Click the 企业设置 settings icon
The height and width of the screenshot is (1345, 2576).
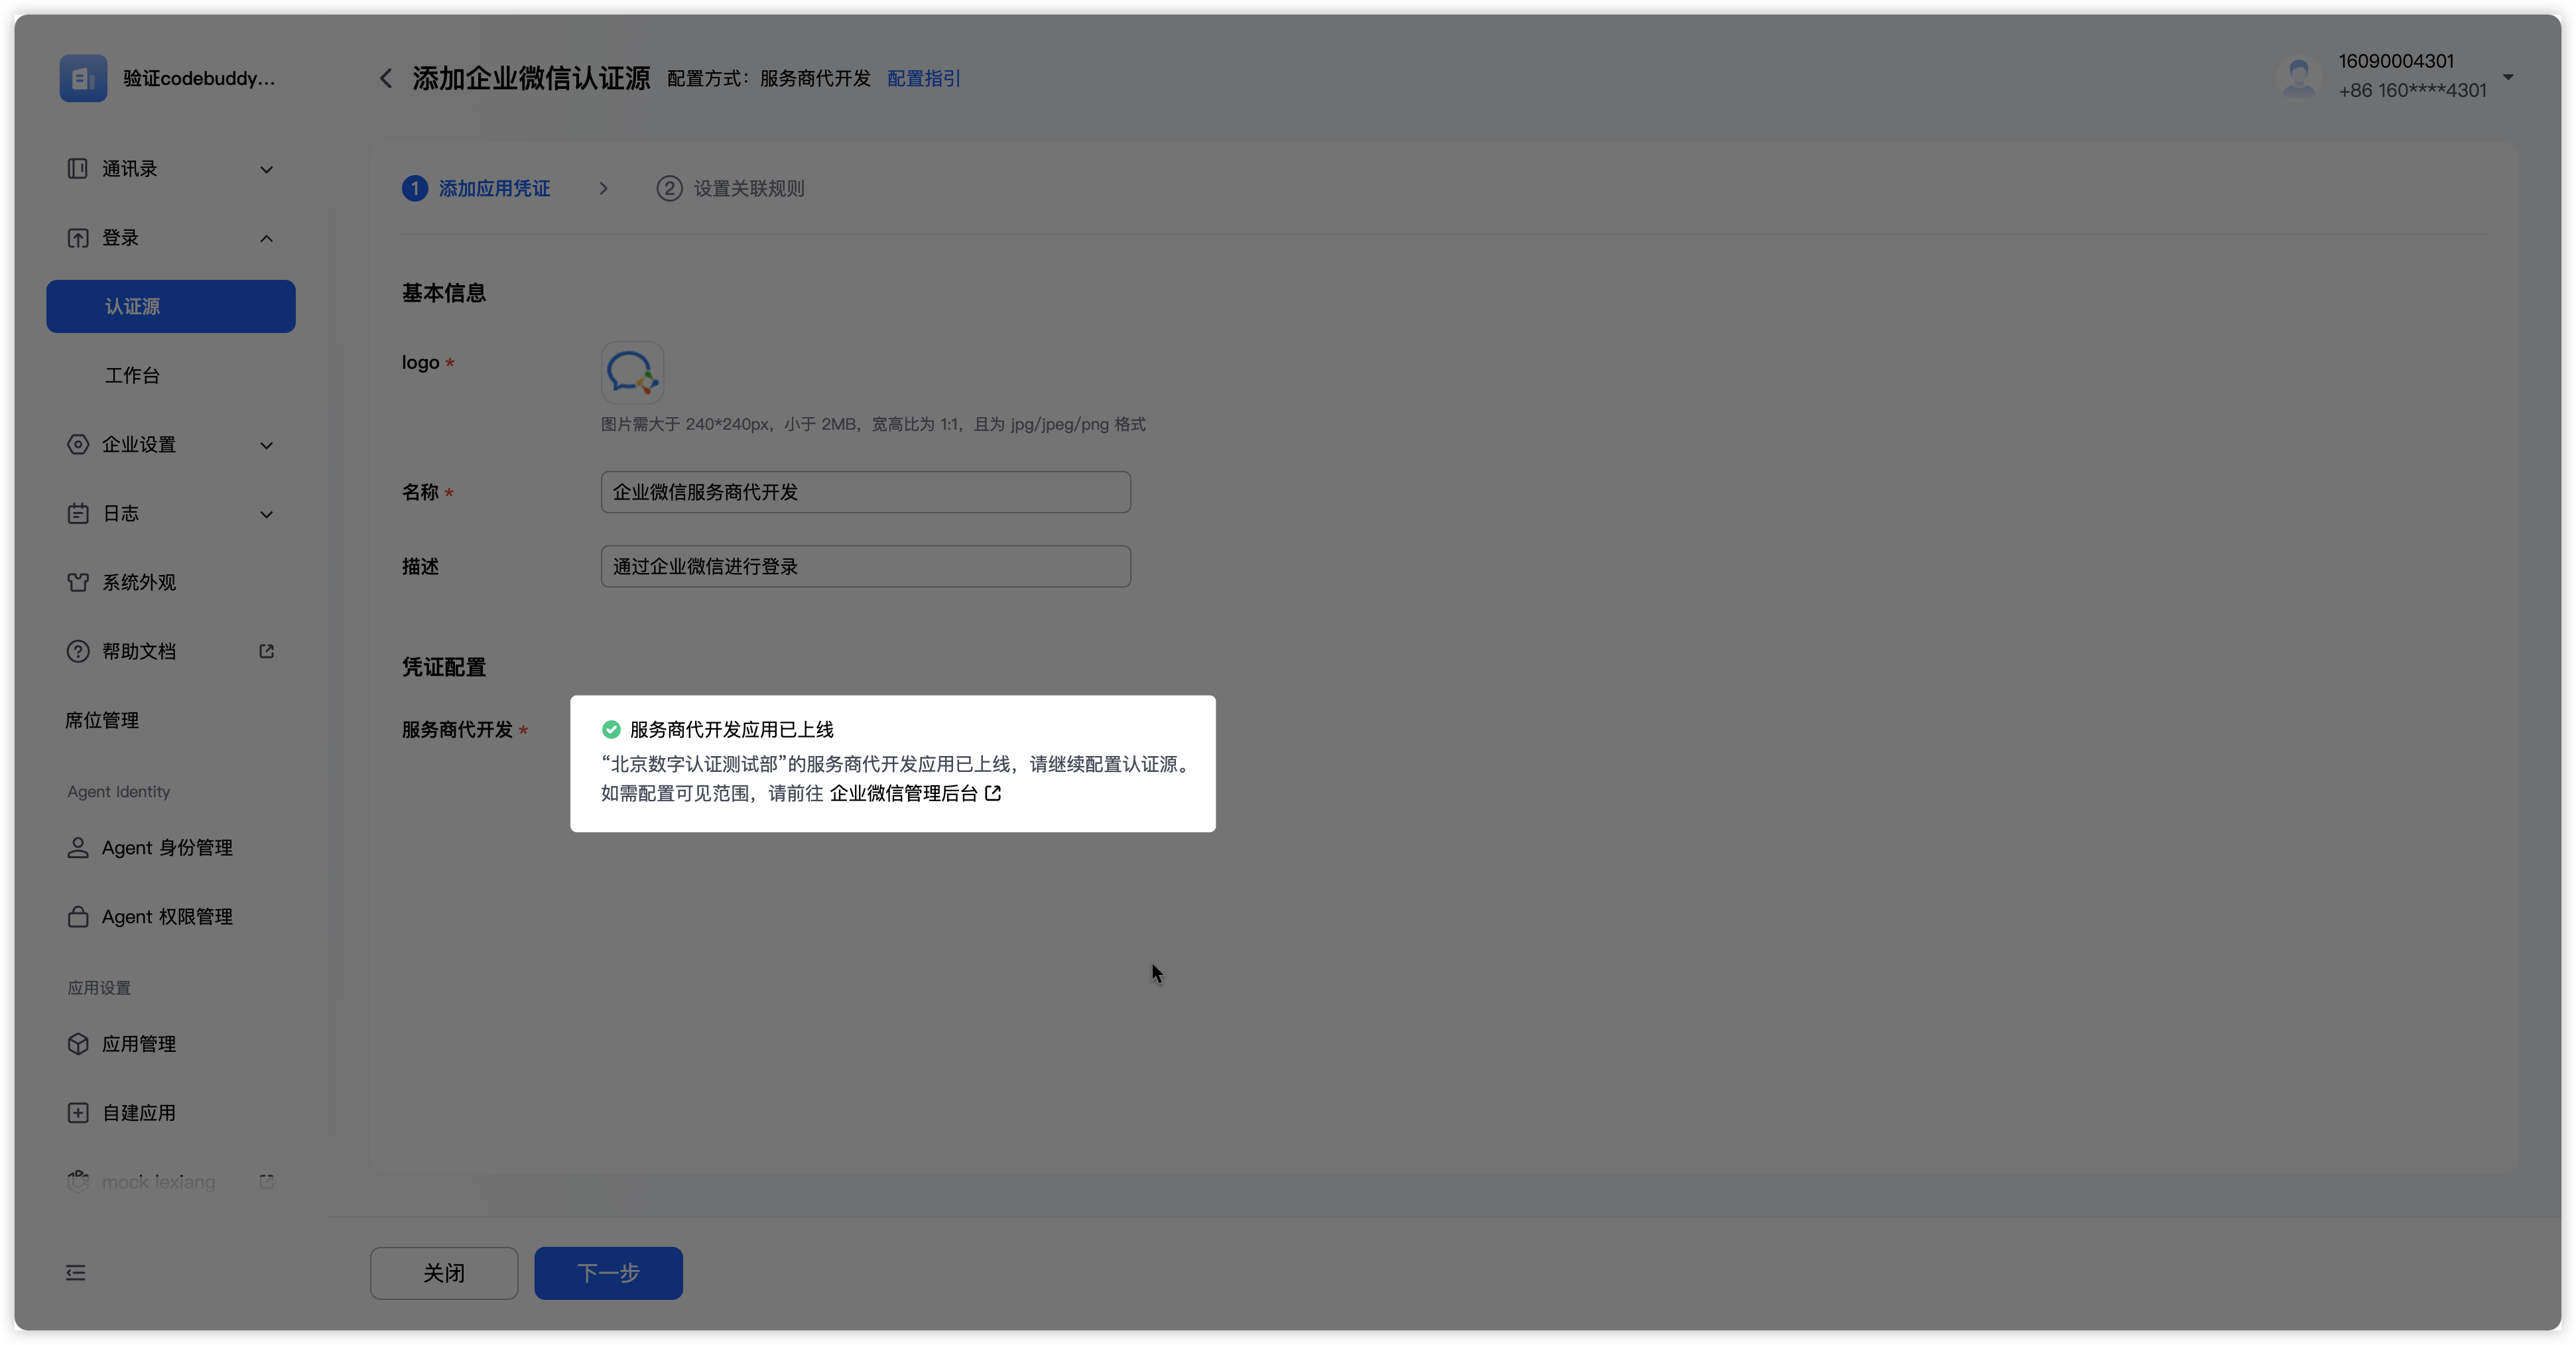78,444
